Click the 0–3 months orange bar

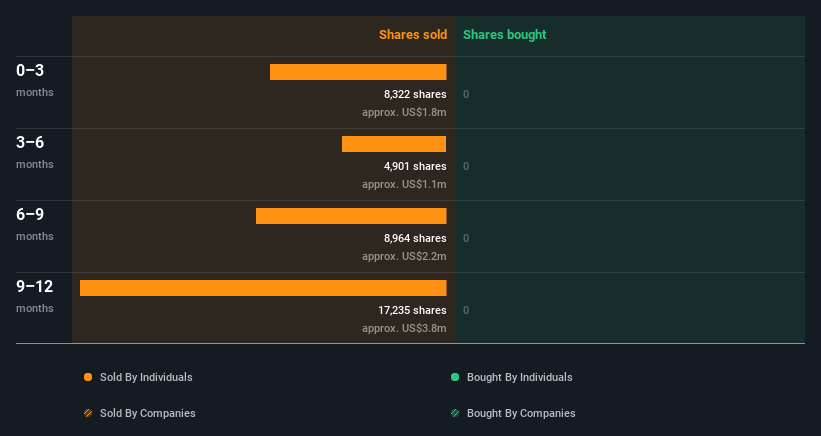358,72
